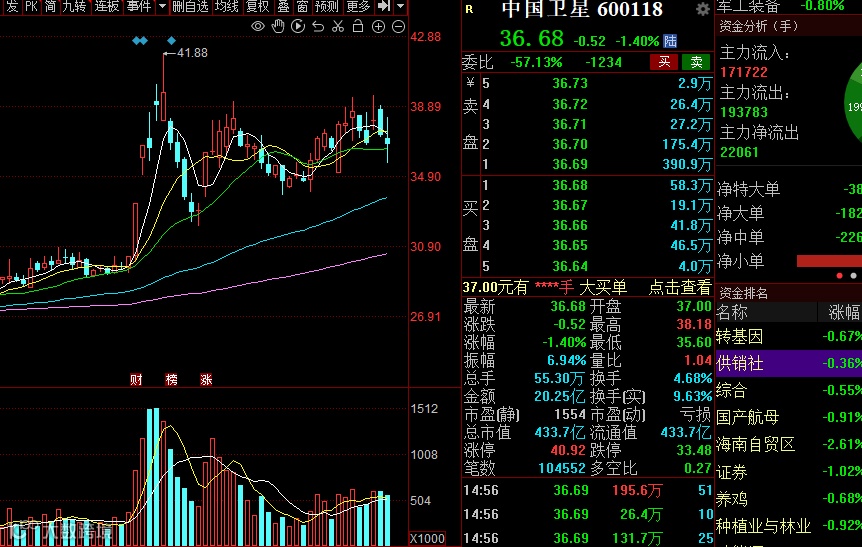Click the 窗 window button

302,7
